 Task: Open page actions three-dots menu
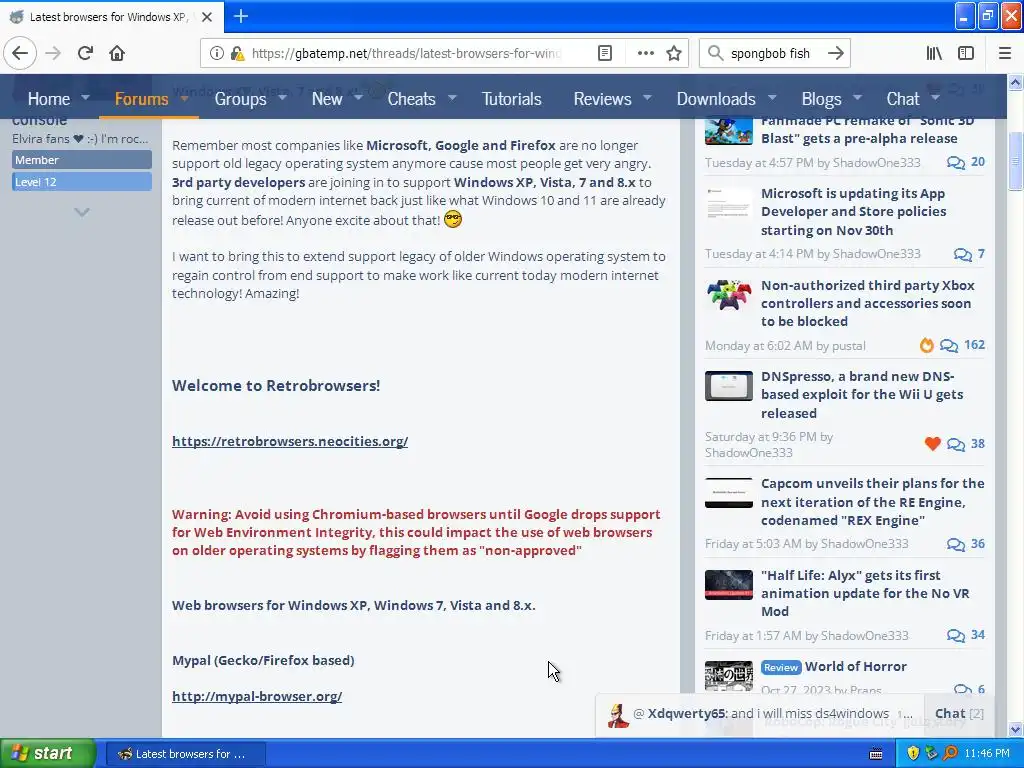point(645,53)
